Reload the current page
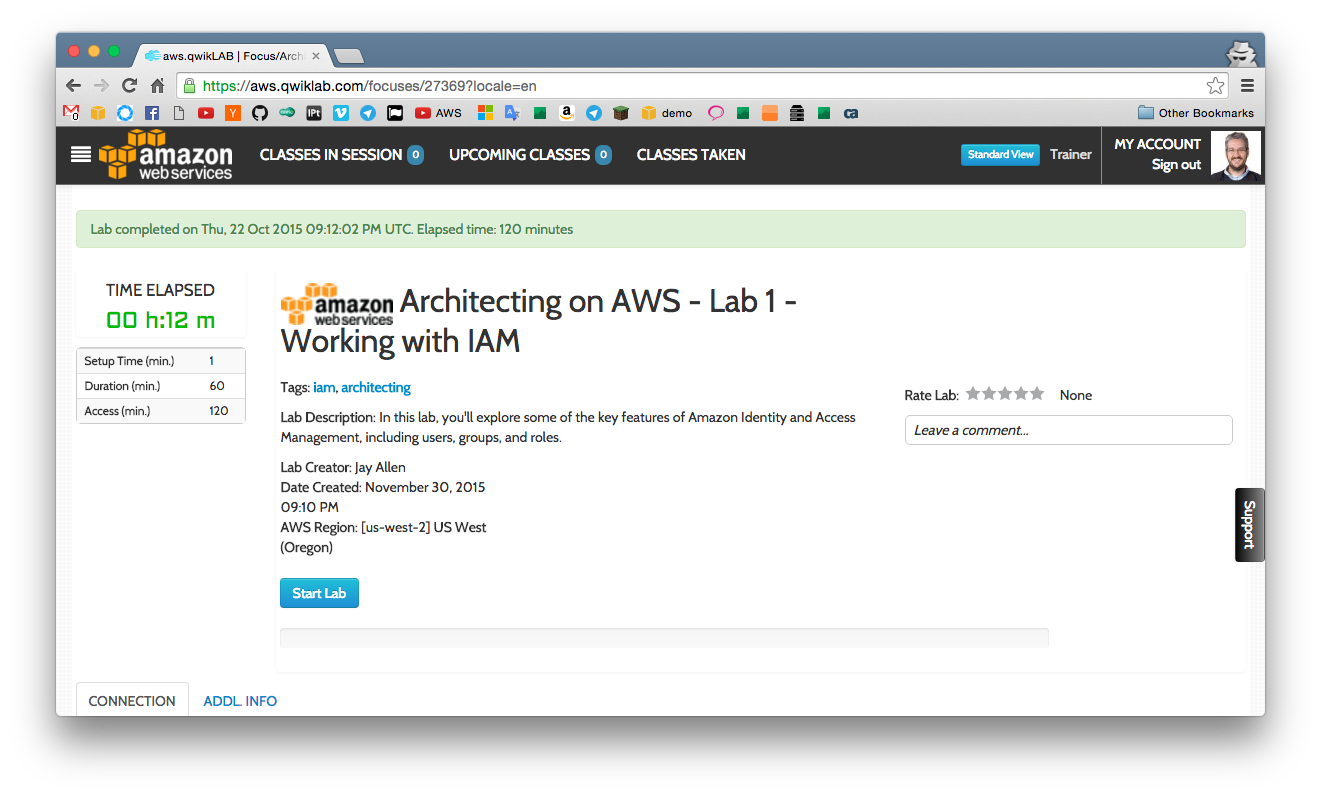This screenshot has height=796, width=1321. 129,85
